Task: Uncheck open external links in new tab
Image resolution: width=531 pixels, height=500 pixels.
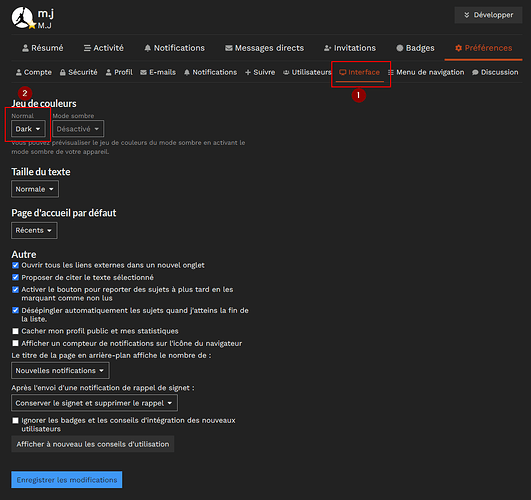Action: [x=15, y=265]
